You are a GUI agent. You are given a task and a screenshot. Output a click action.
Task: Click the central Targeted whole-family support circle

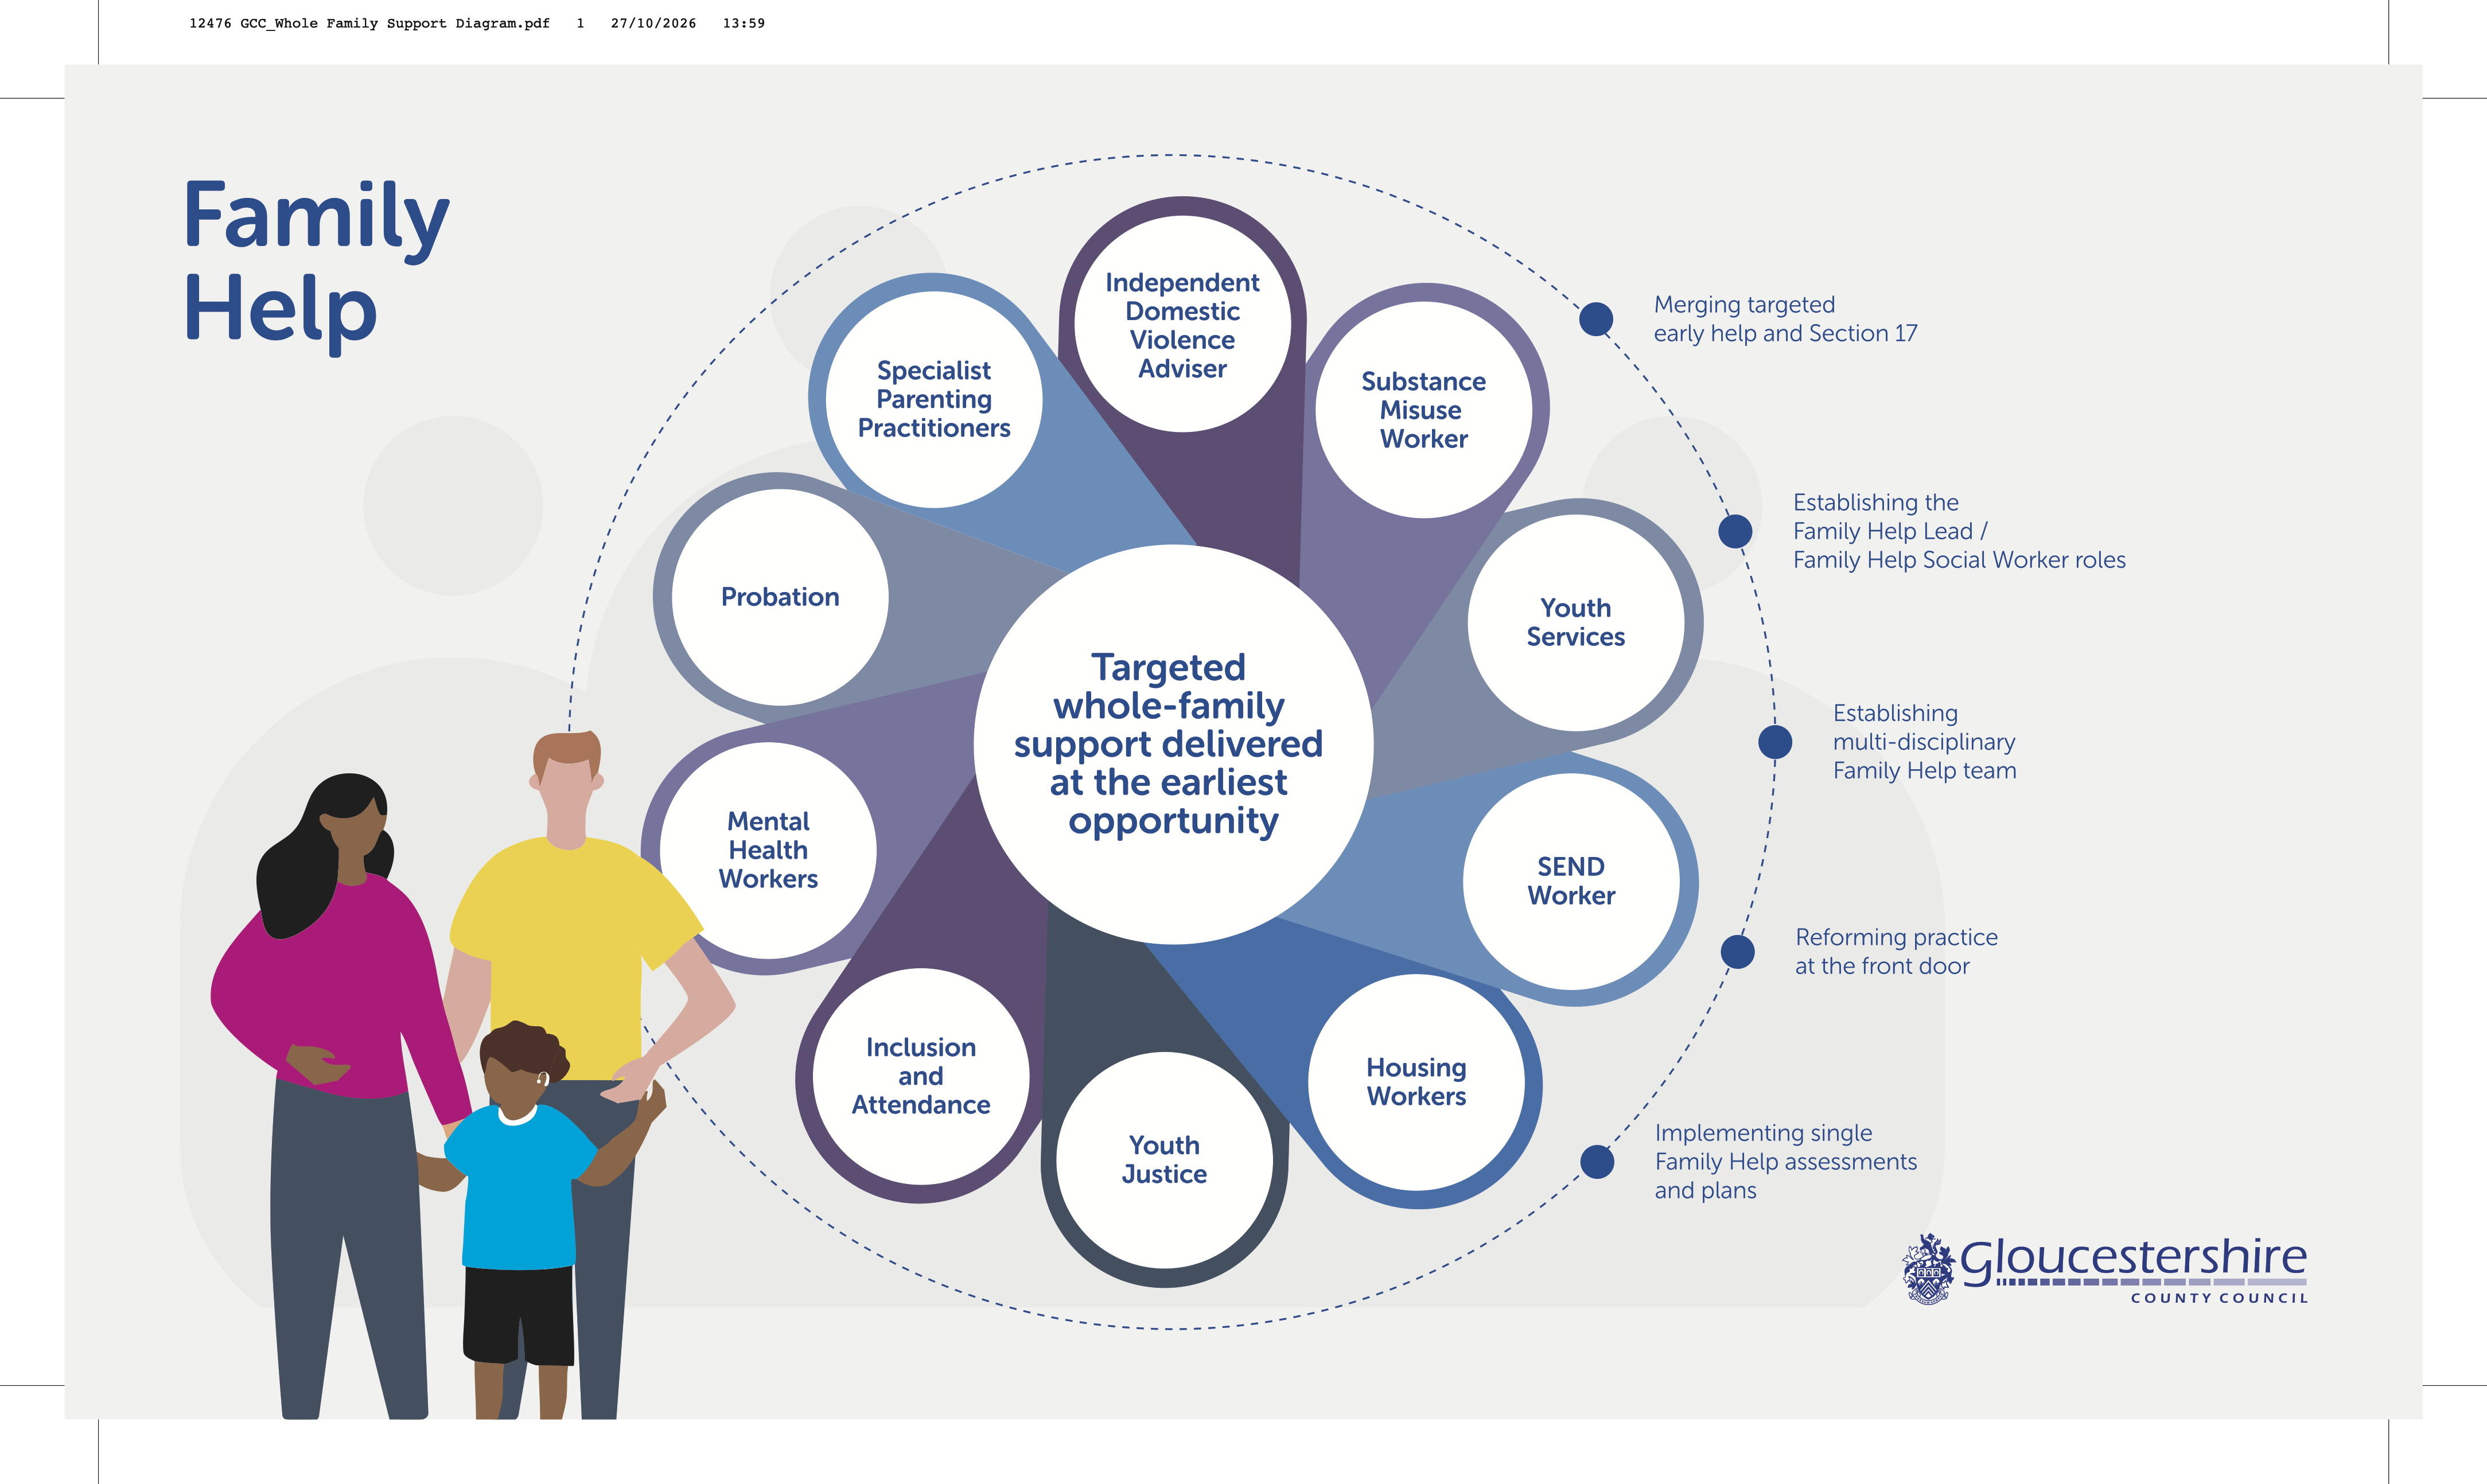1173,744
